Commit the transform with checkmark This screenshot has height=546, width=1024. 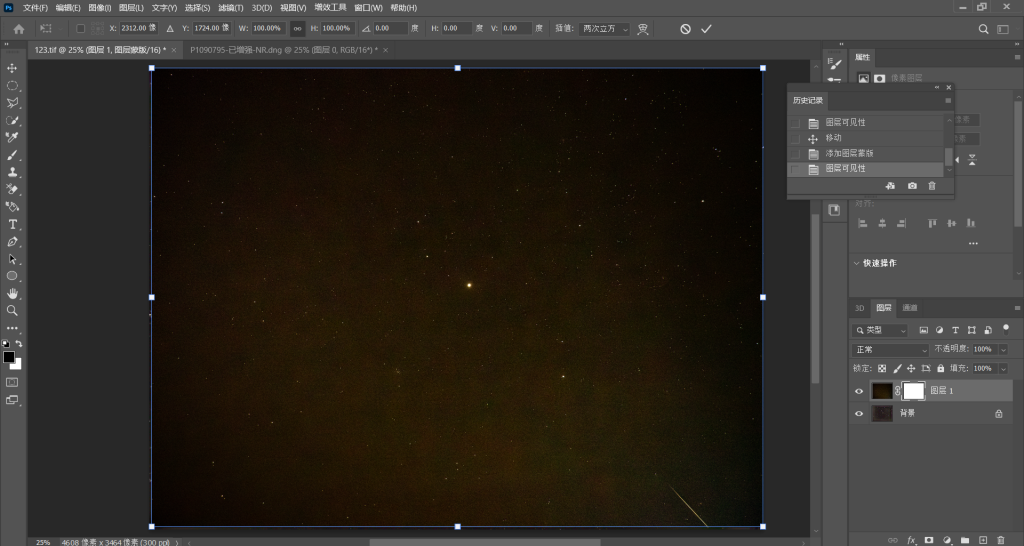[706, 29]
